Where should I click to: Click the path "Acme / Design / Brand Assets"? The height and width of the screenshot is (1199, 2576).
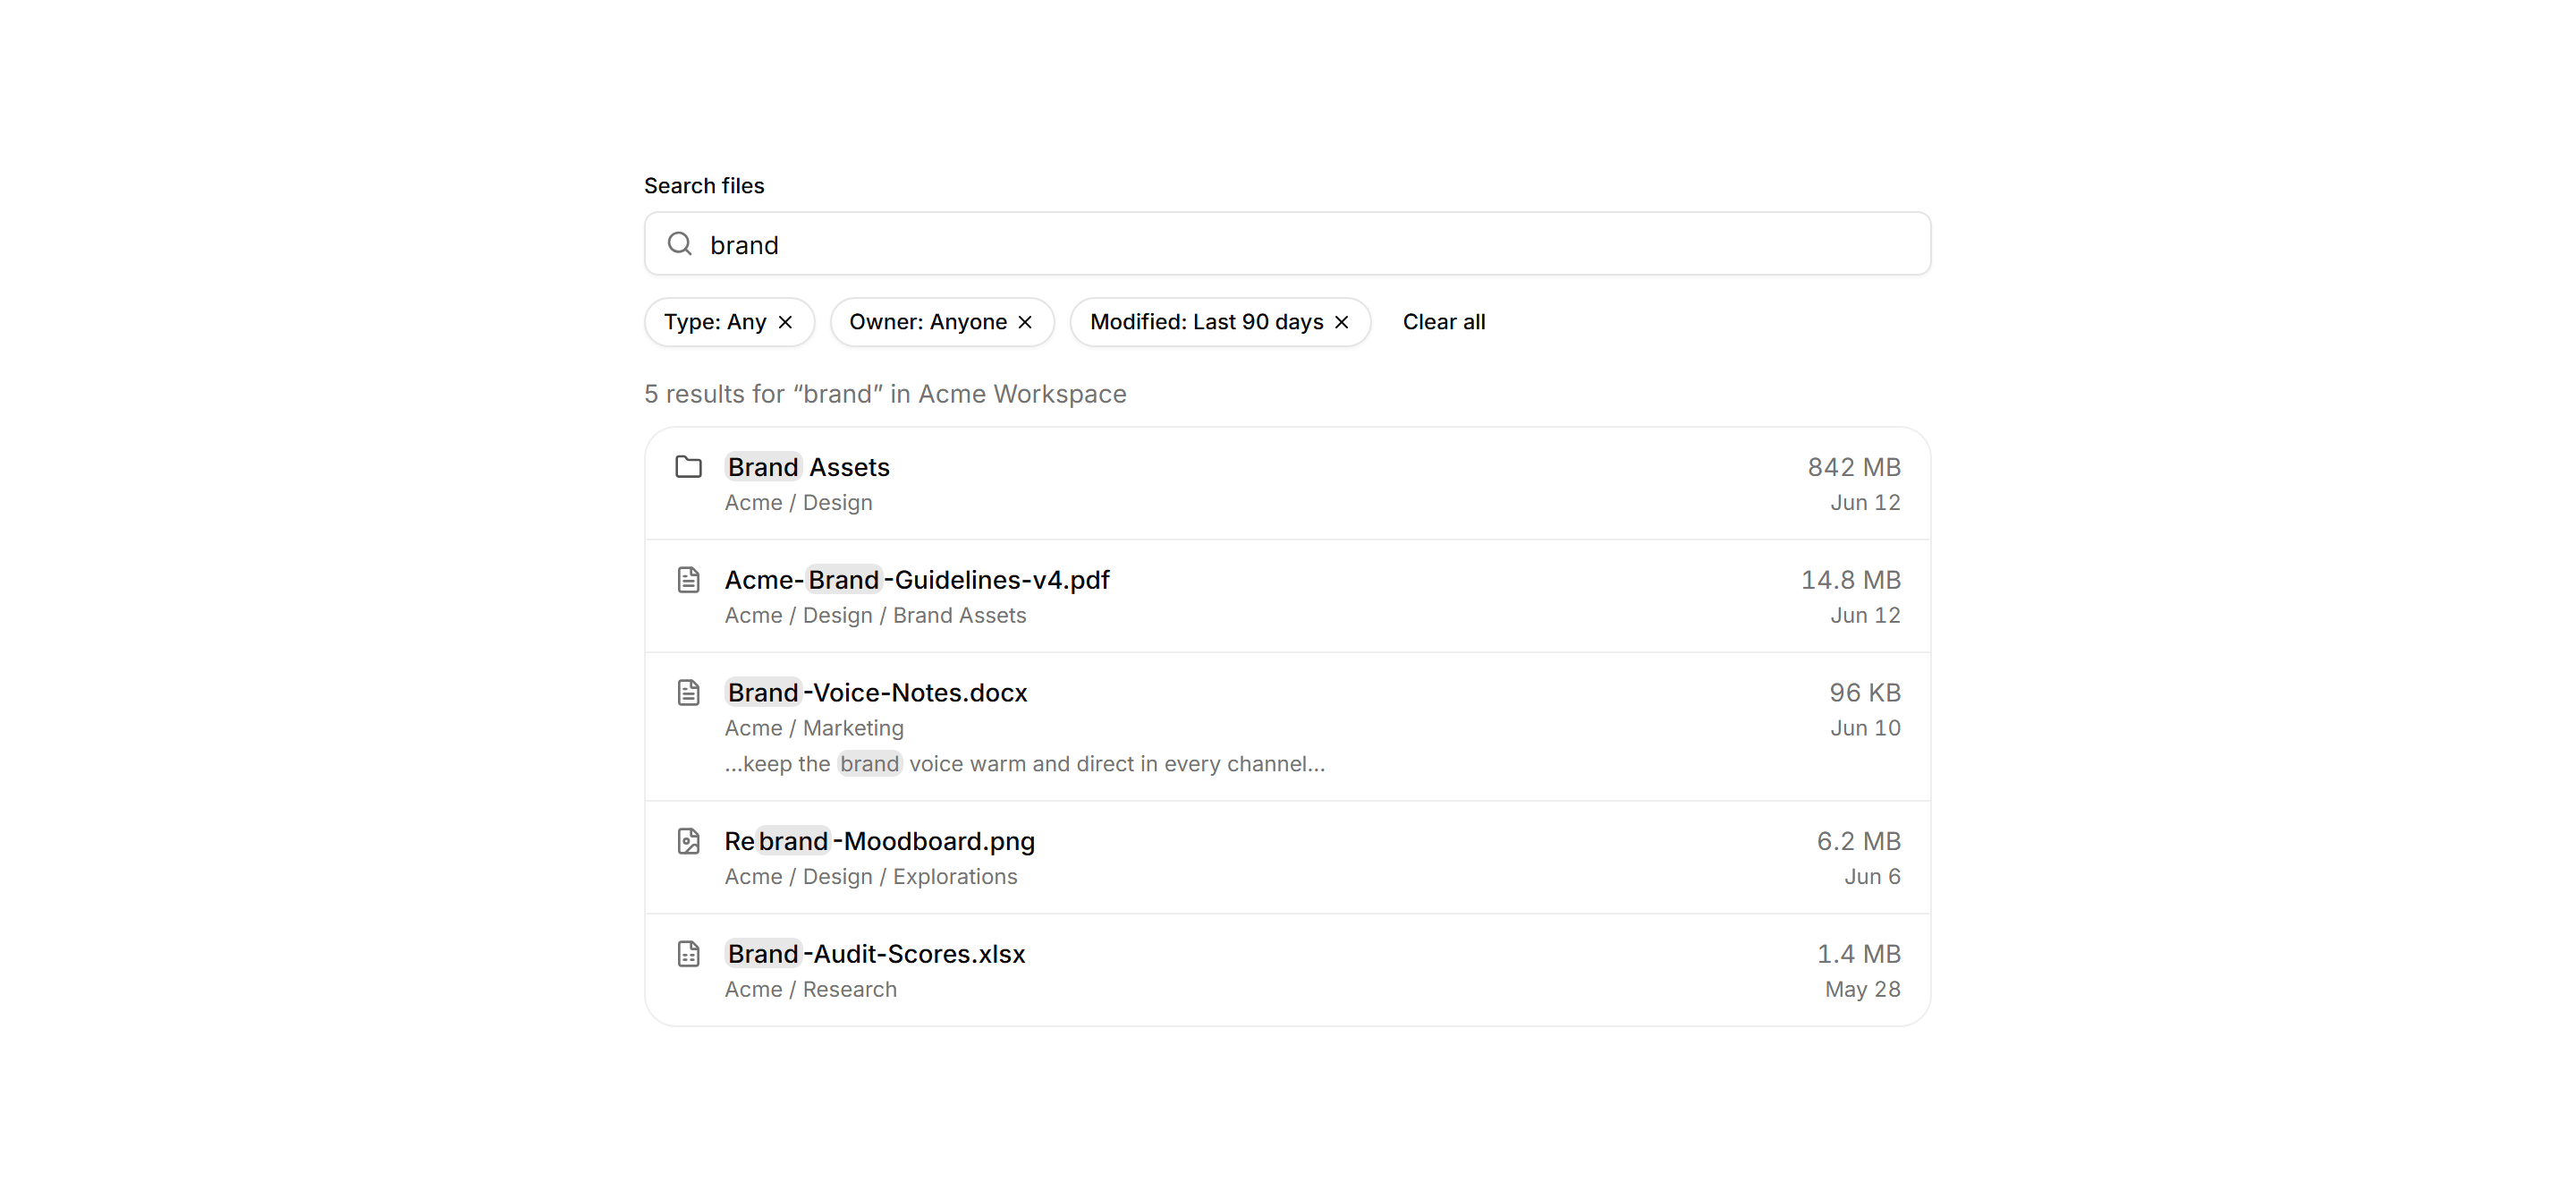tap(875, 616)
